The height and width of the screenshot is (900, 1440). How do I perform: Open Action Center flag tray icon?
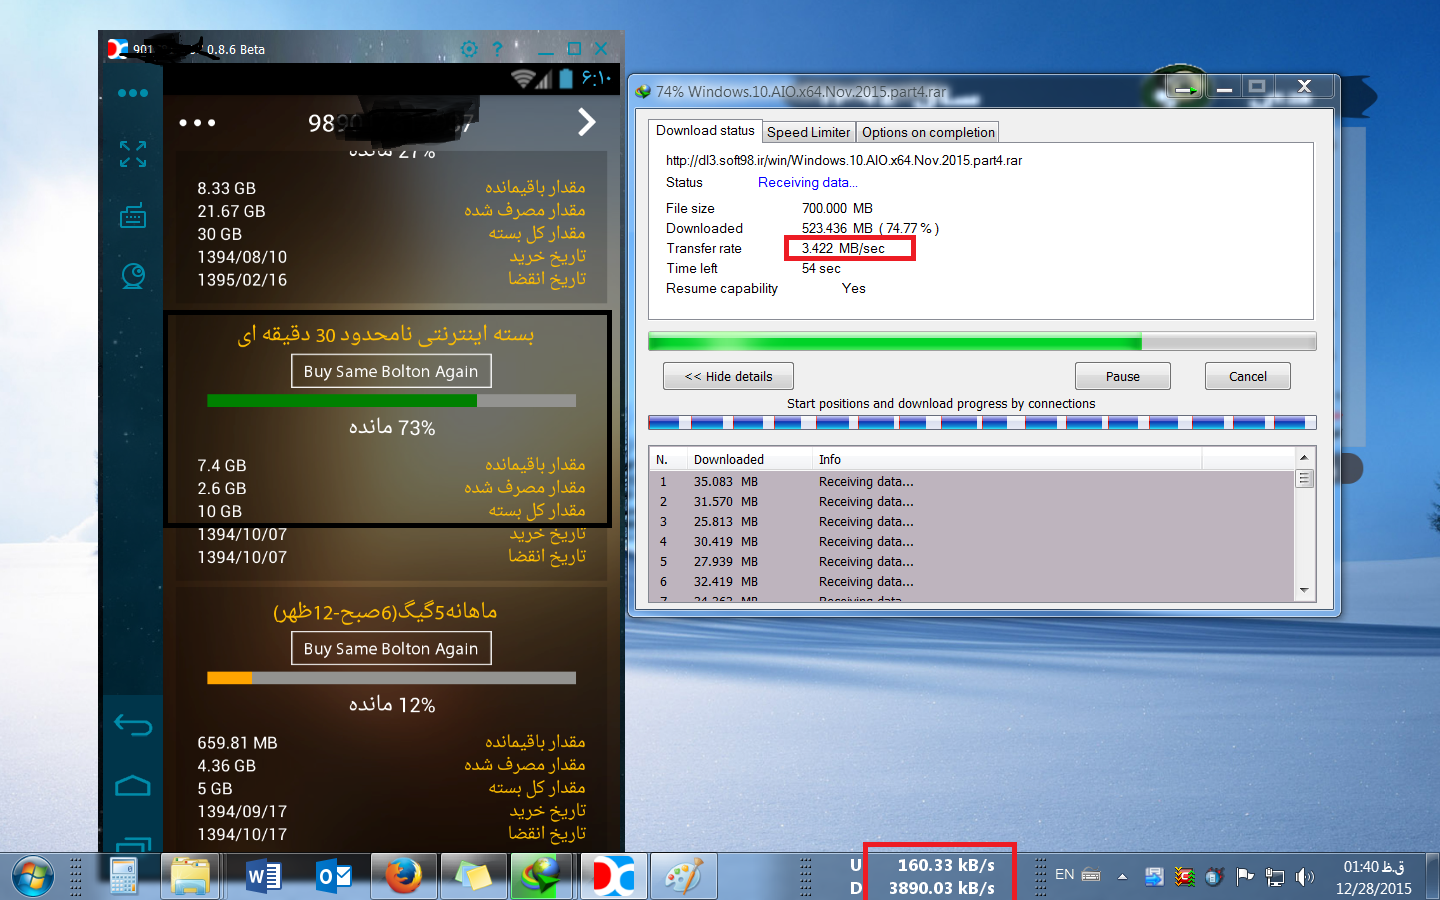click(1245, 877)
